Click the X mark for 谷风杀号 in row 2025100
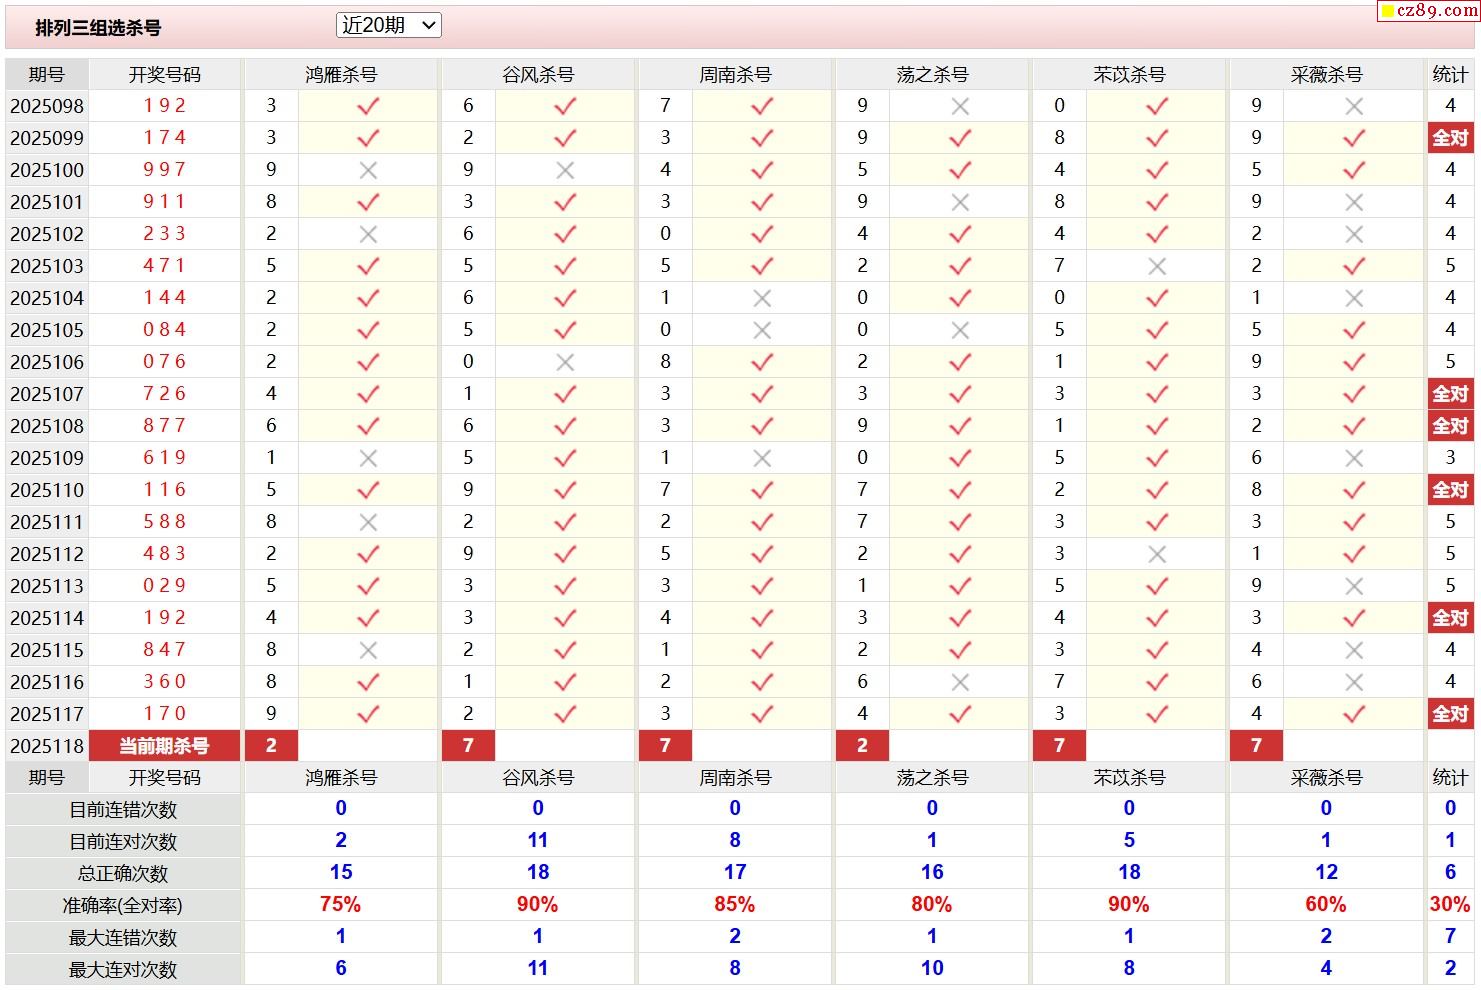Screen dimensions: 1481x990 pos(565,170)
